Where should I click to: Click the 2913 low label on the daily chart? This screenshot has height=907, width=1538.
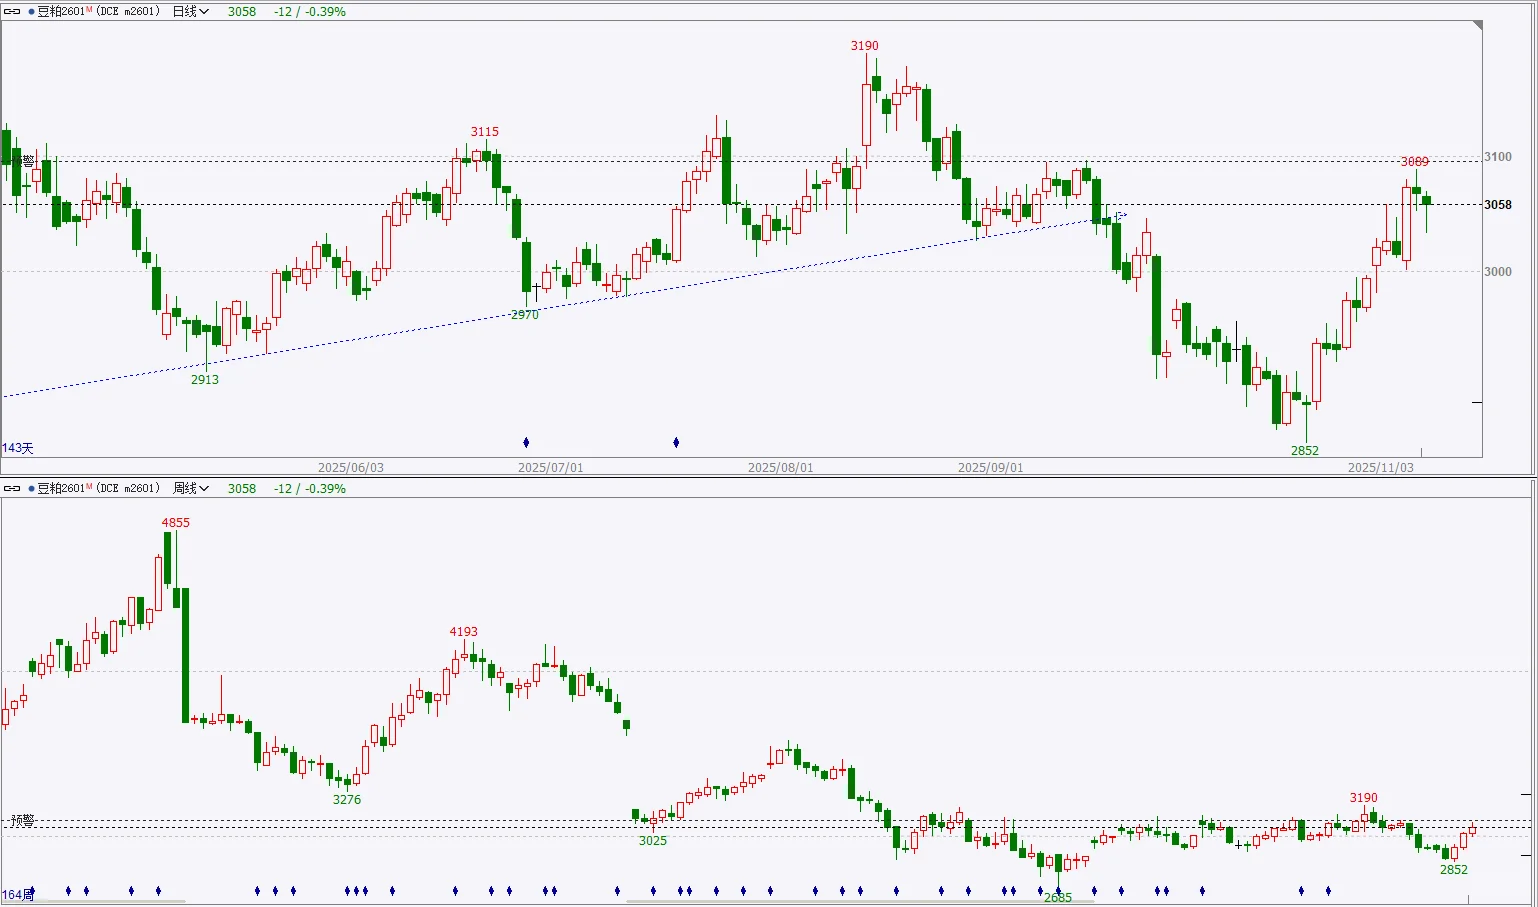(x=205, y=380)
